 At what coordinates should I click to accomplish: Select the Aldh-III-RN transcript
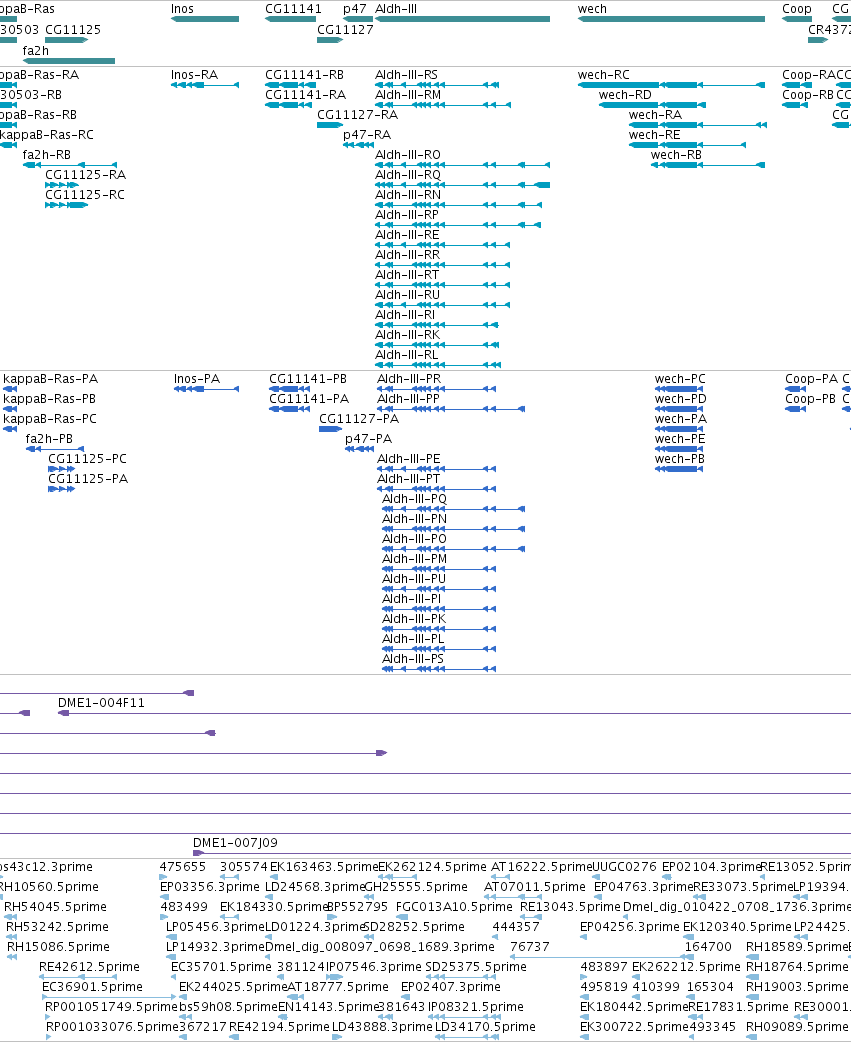pyautogui.click(x=458, y=205)
